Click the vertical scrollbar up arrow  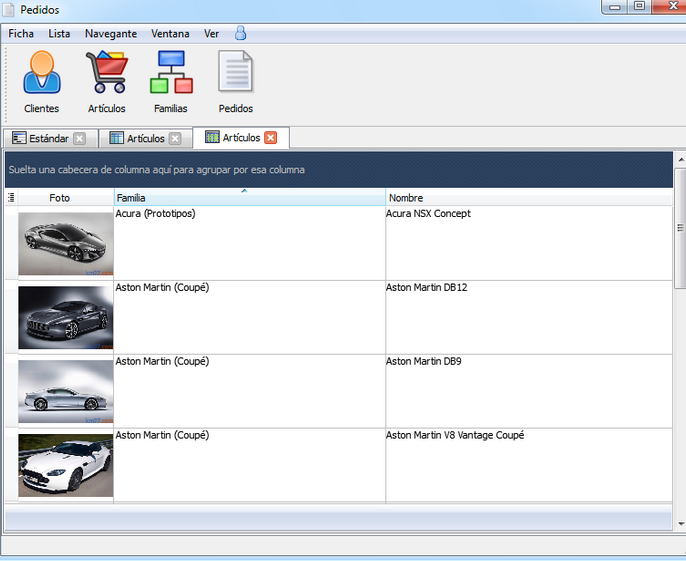pos(680,160)
